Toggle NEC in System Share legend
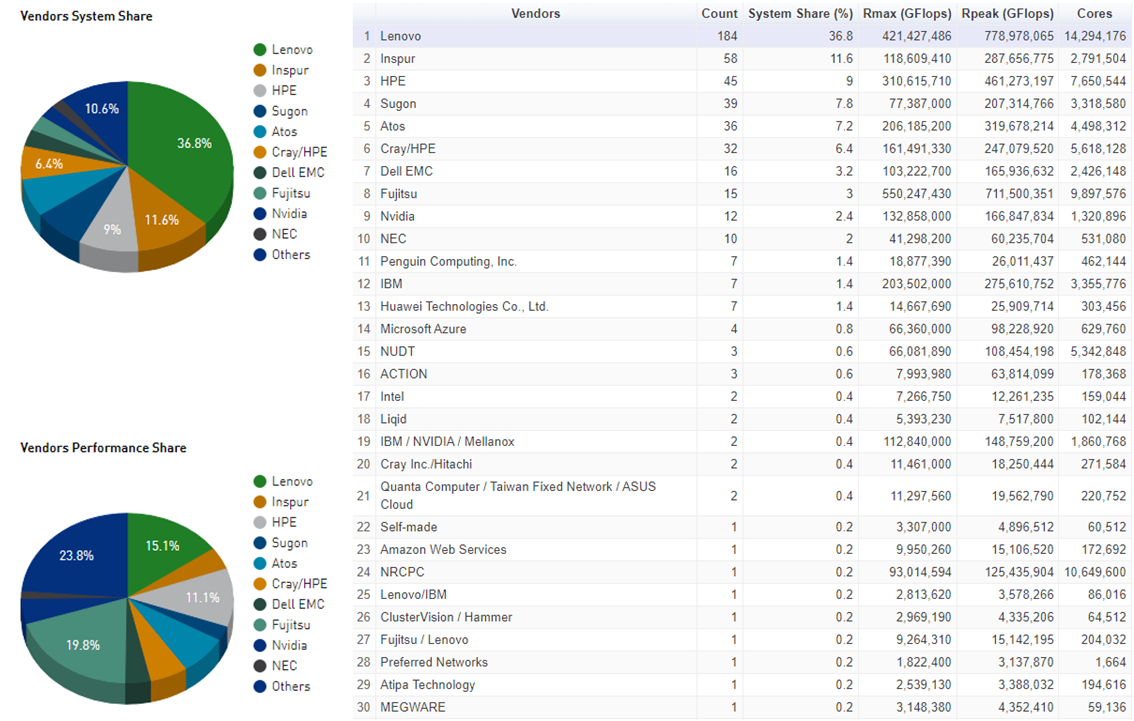The image size is (1134, 721). point(276,234)
